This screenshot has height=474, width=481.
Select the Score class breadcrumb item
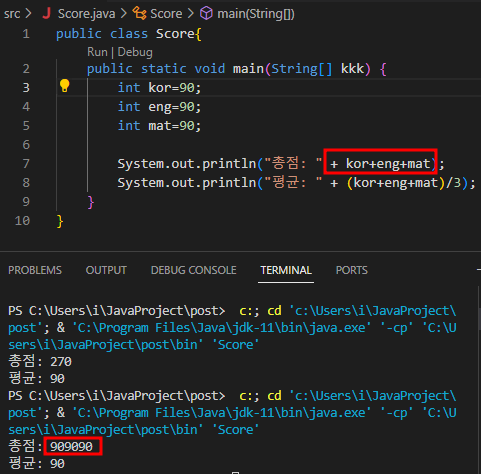[x=166, y=14]
